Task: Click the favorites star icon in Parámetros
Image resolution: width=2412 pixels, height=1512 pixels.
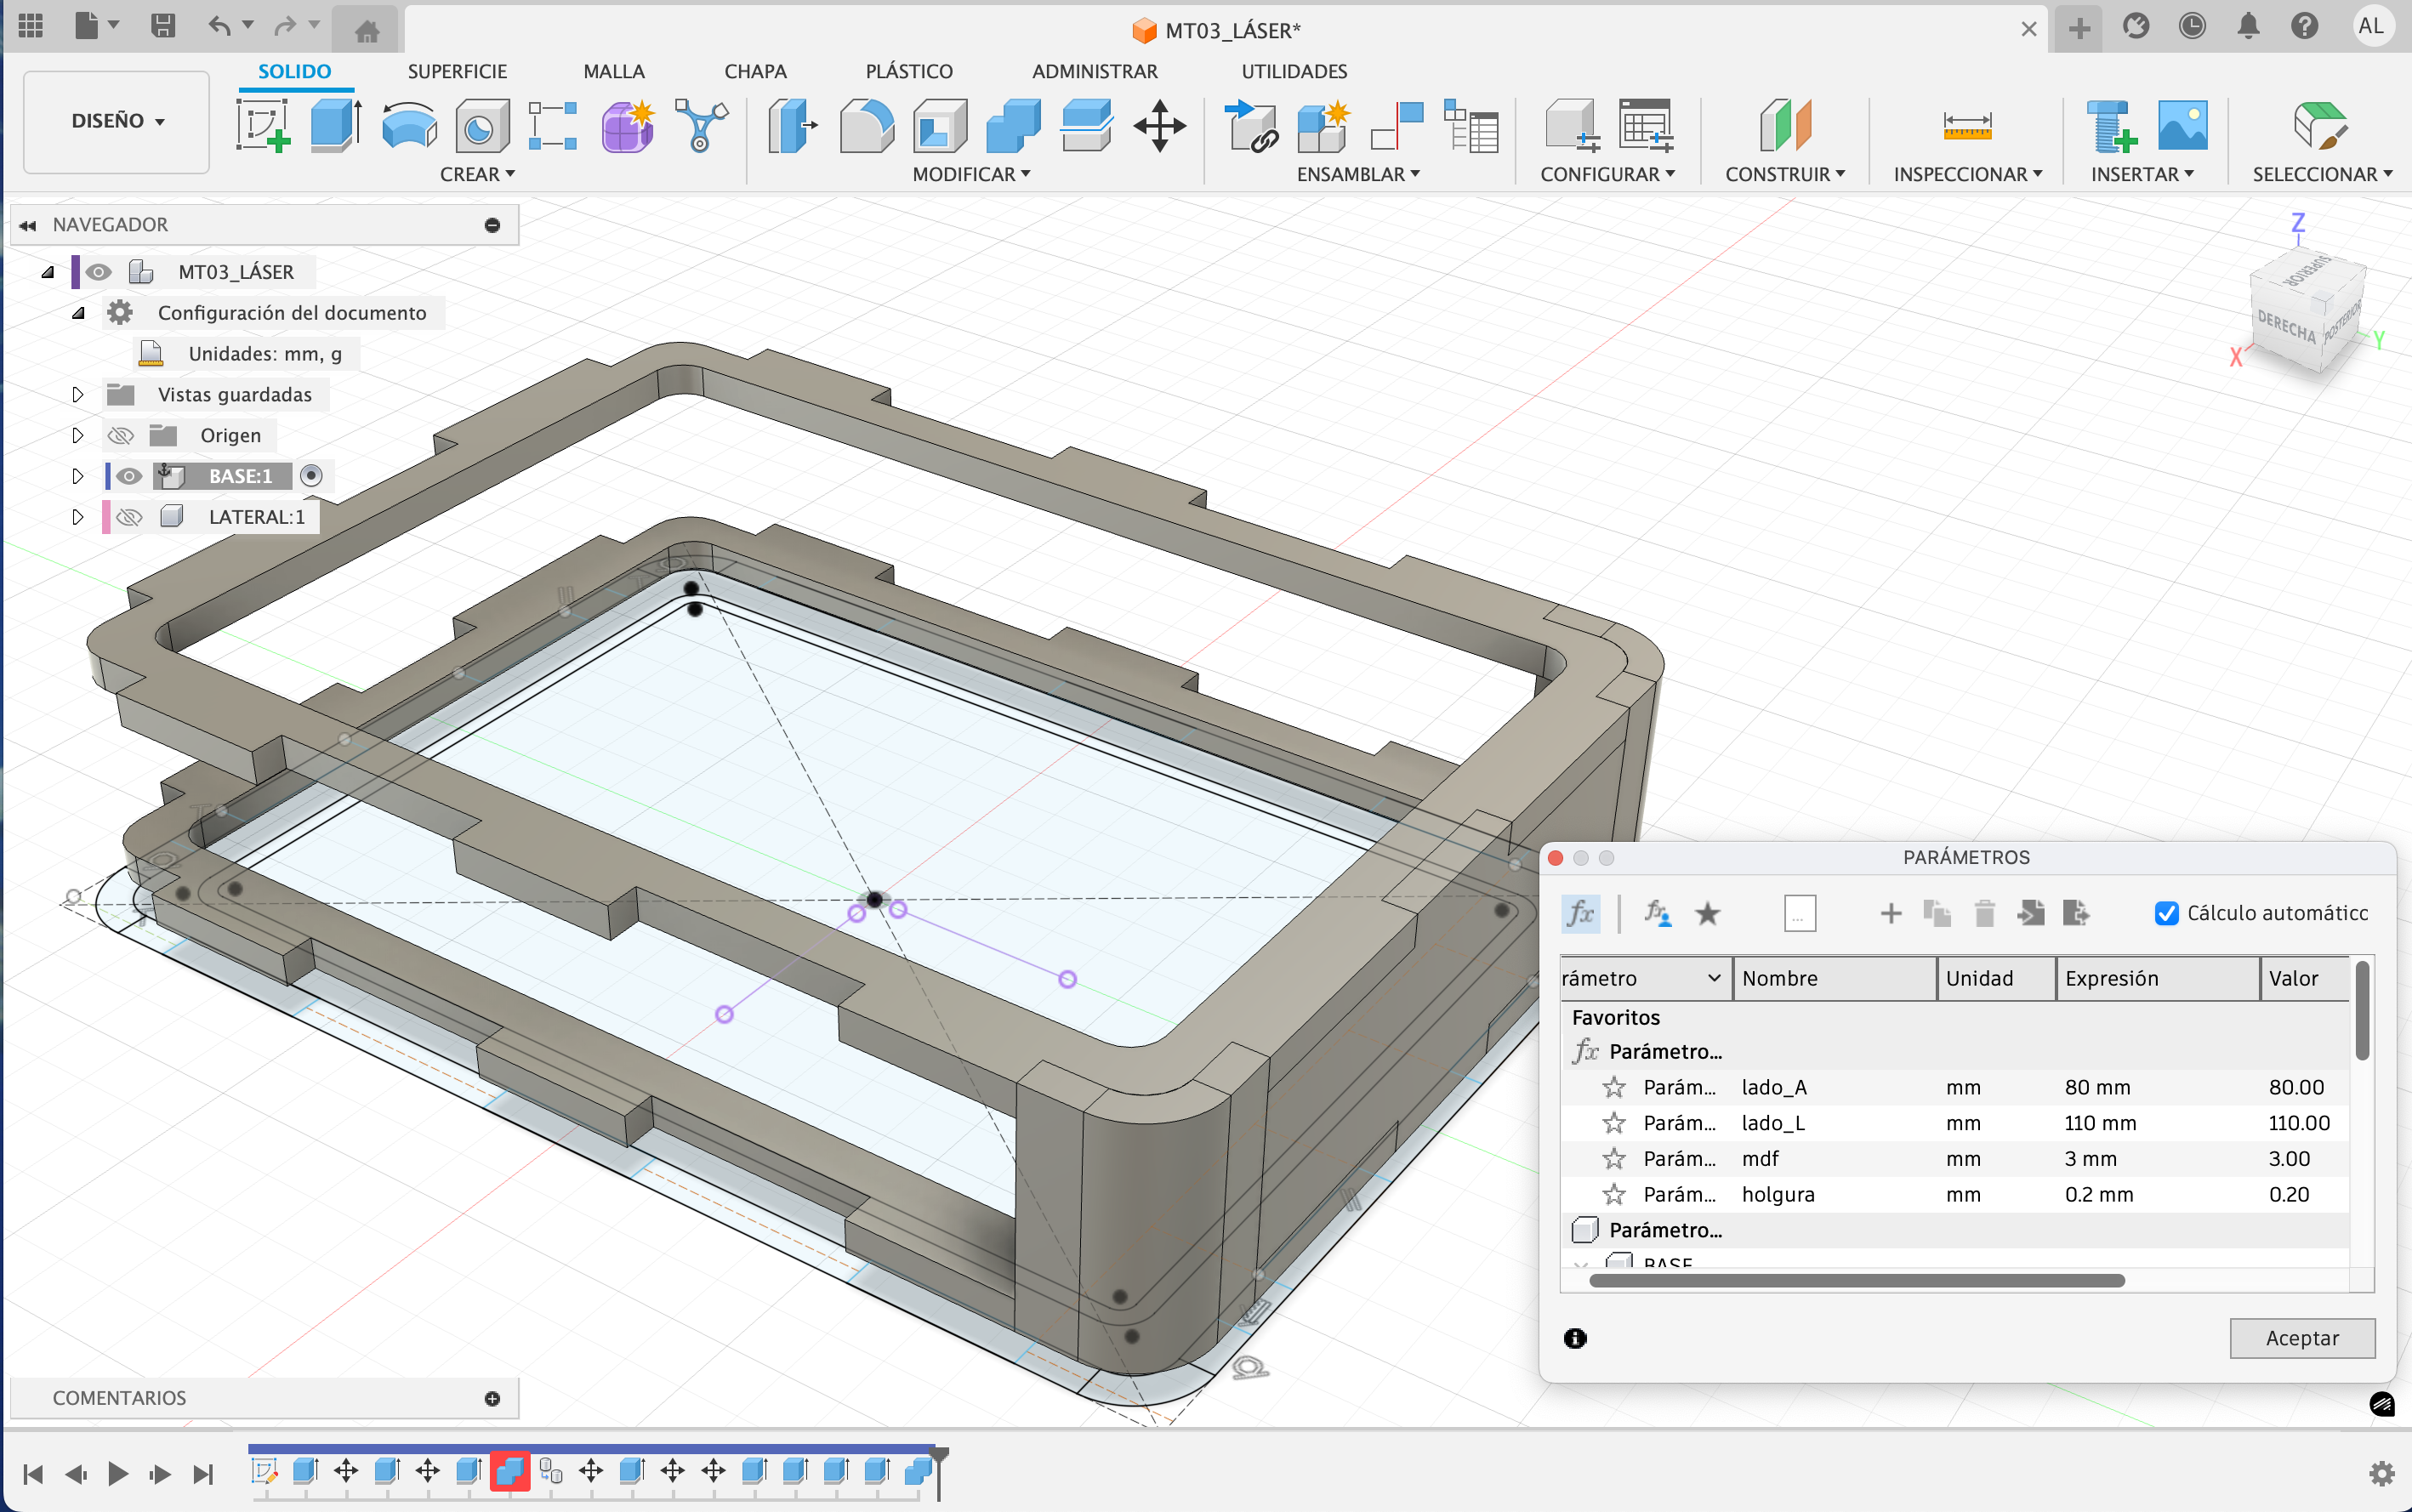Action: pos(1708,913)
